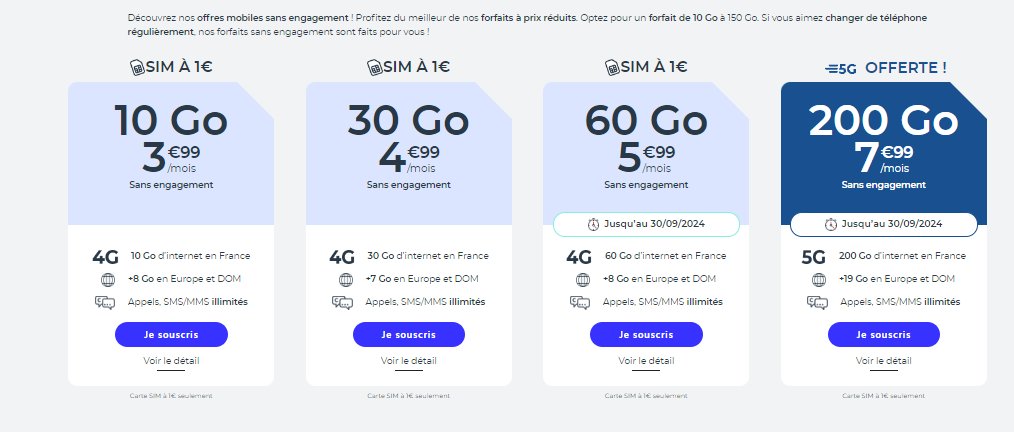The width and height of the screenshot is (1014, 432).
Task: Choose Je souscris on the 200 Go plan
Action: point(884,334)
